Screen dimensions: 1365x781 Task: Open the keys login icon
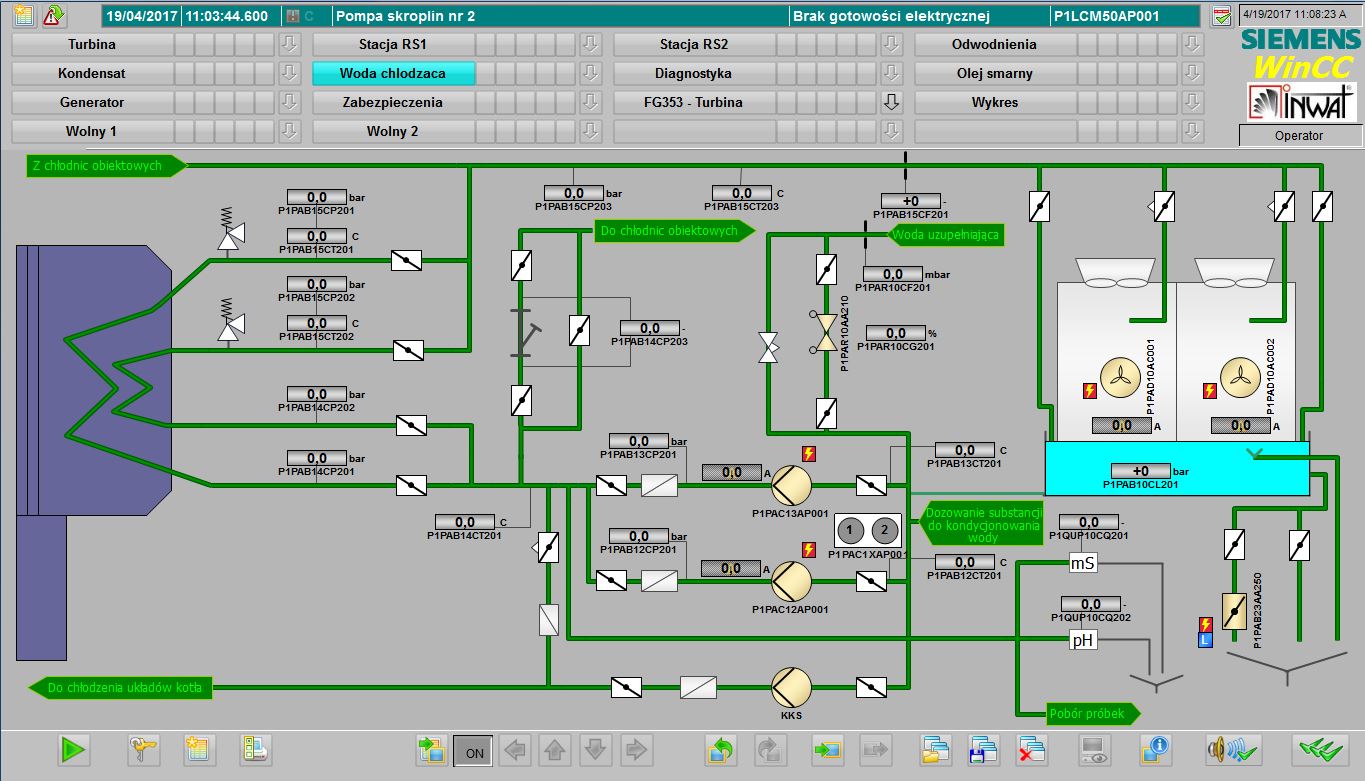[144, 749]
